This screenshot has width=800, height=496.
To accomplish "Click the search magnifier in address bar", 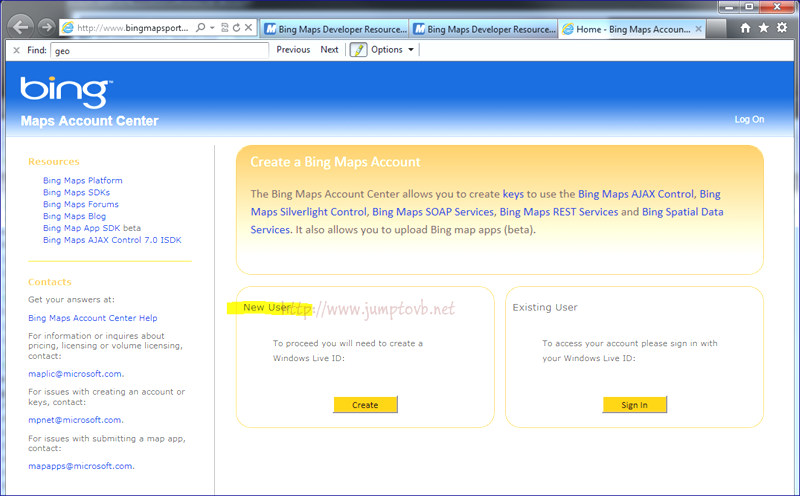I will coord(201,28).
